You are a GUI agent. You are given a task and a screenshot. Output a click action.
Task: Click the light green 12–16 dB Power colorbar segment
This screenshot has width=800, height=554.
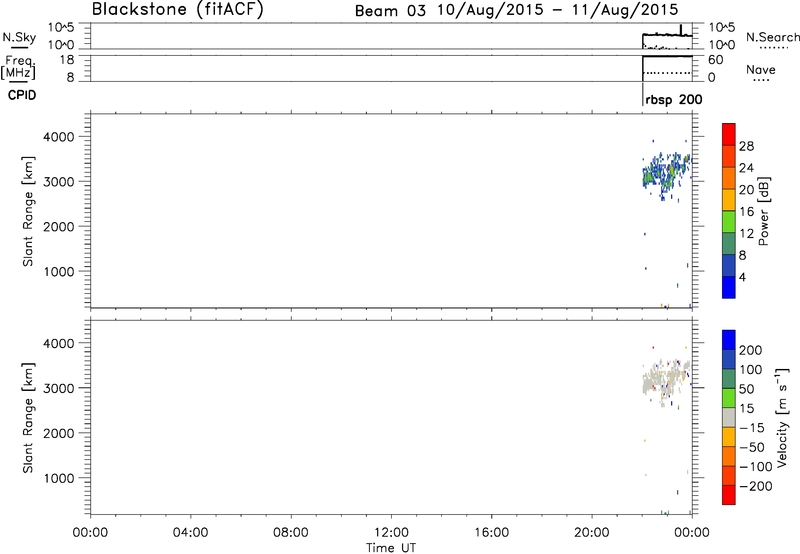coord(729,221)
